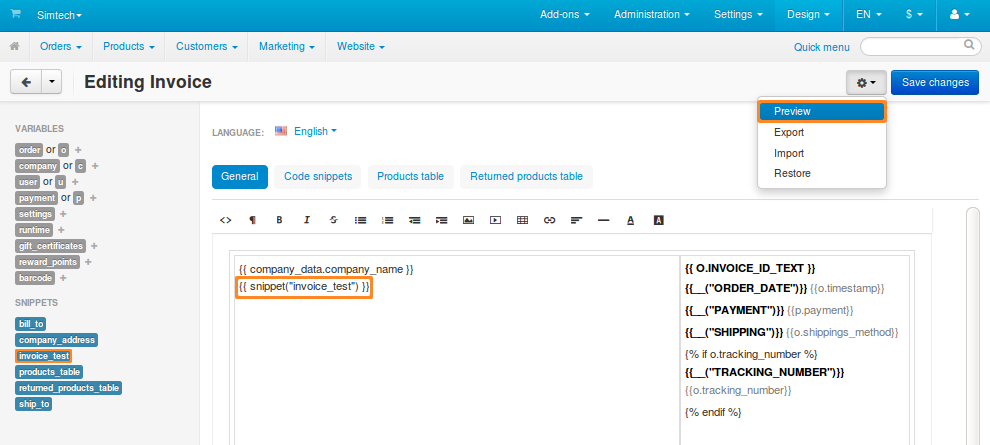This screenshot has width=990, height=445.
Task: Open the Simtech vendor dropdown
Action: coord(59,15)
